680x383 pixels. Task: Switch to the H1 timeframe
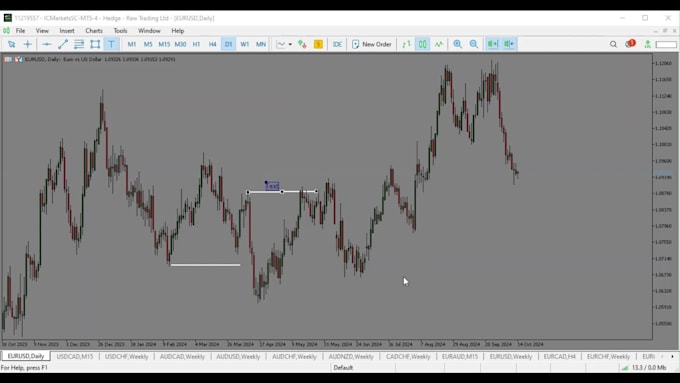point(196,44)
